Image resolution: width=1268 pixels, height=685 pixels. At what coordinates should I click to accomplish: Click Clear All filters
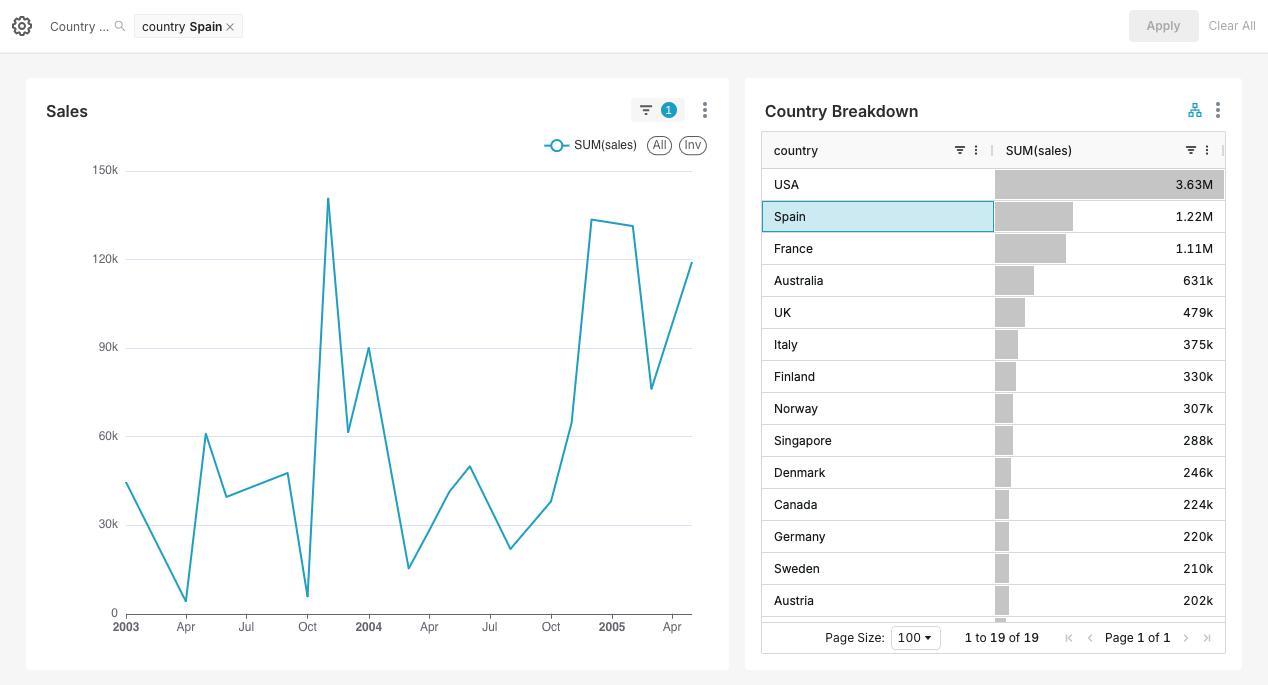[1232, 26]
